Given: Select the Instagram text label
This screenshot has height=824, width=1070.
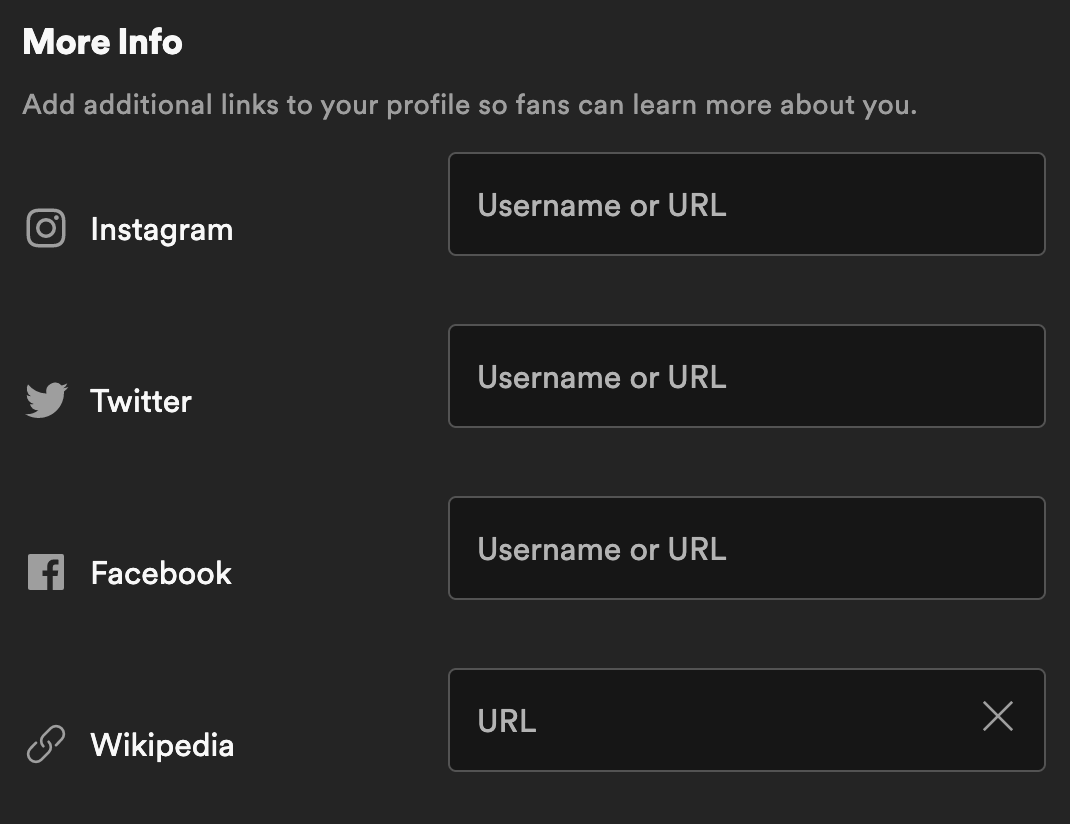Looking at the screenshot, I should [x=161, y=230].
